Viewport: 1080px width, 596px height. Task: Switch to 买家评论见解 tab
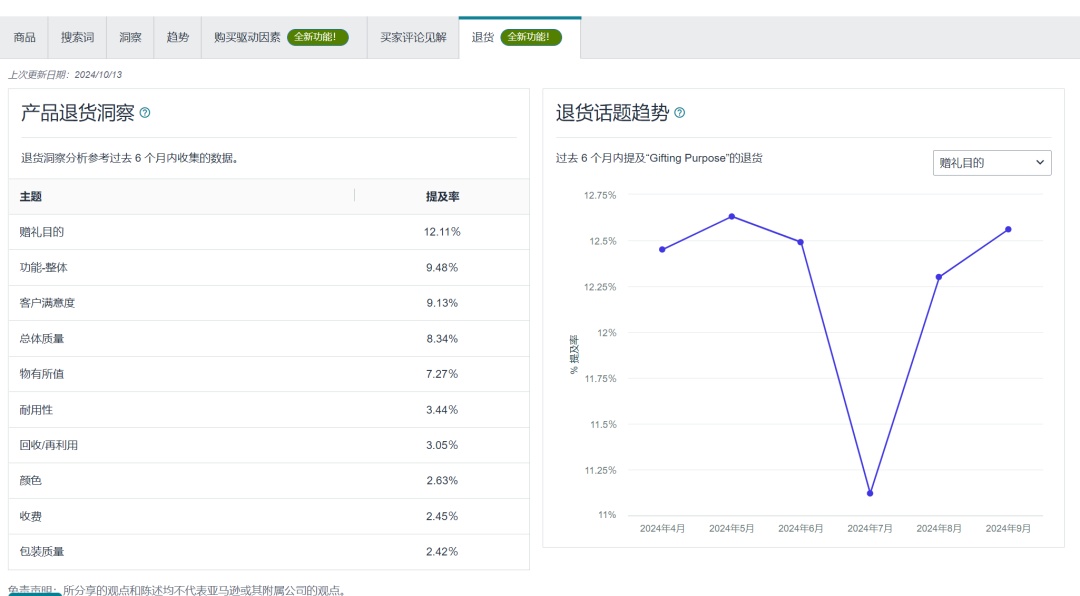pos(413,37)
